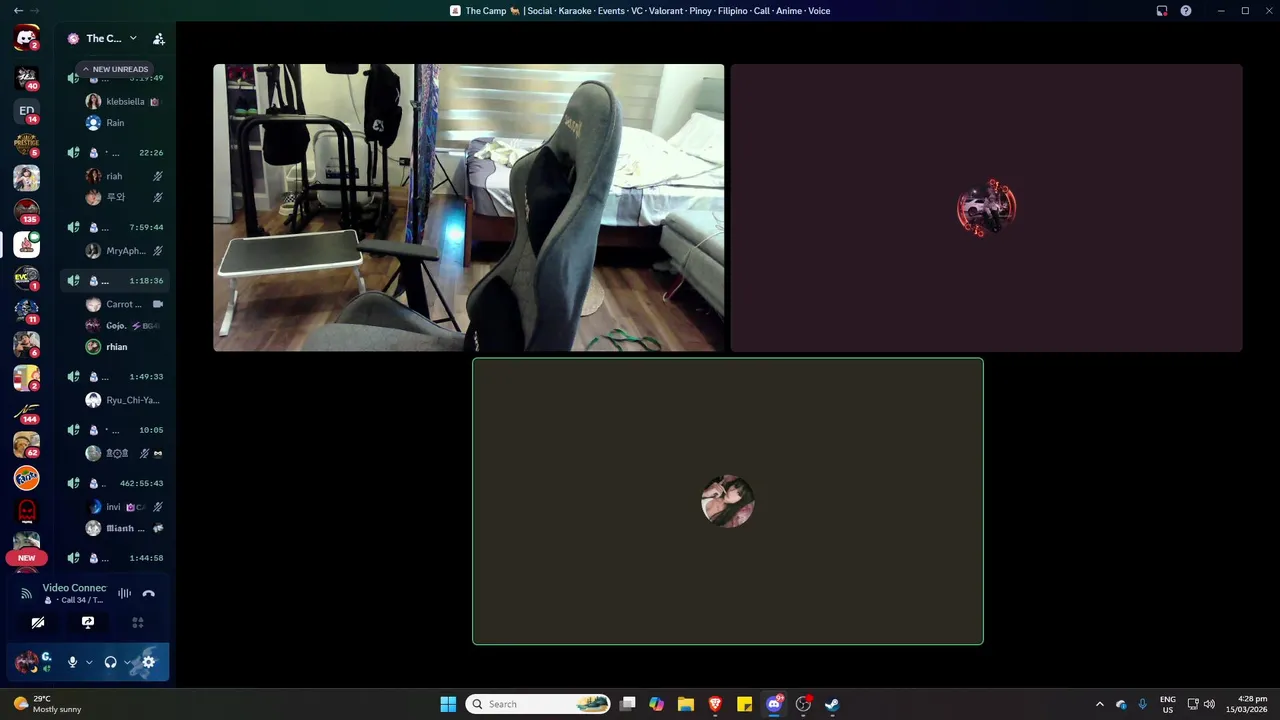The height and width of the screenshot is (720, 1280).
Task: Toggle headphone deafen
Action: tap(110, 662)
